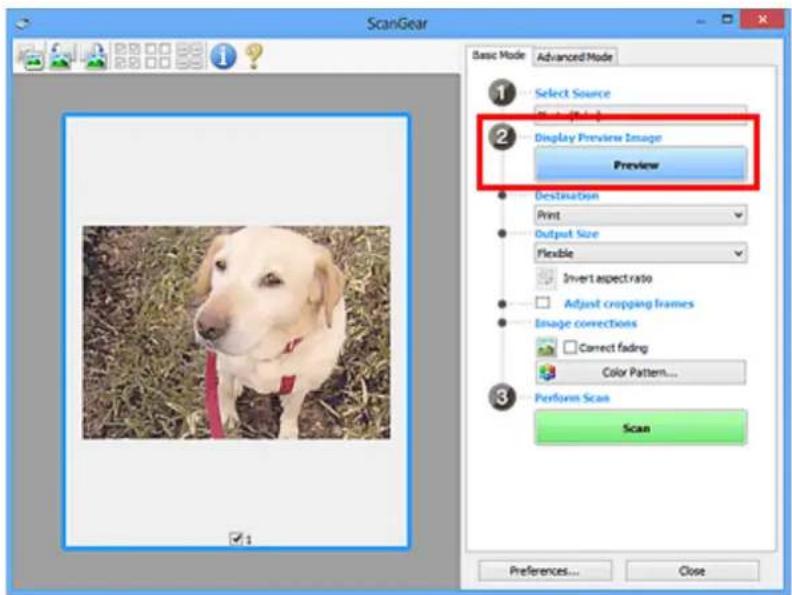This screenshot has width=792, height=595.
Task: Click the ScanGear title bar app icon
Action: tap(23, 22)
